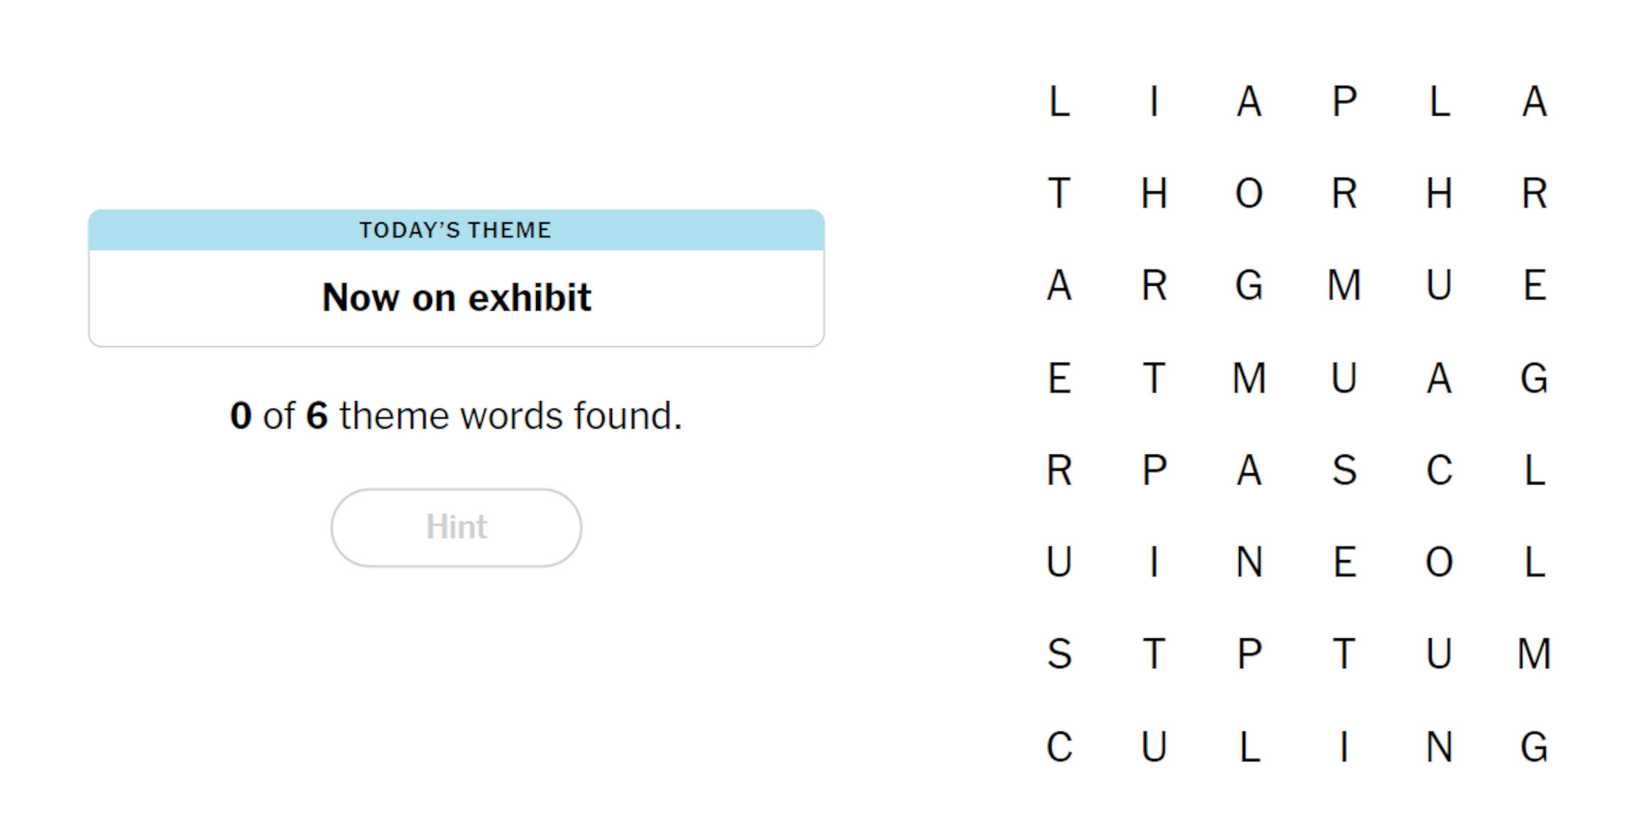The height and width of the screenshot is (825, 1650).
Task: Select letter C in the fifth row
Action: point(1439,470)
